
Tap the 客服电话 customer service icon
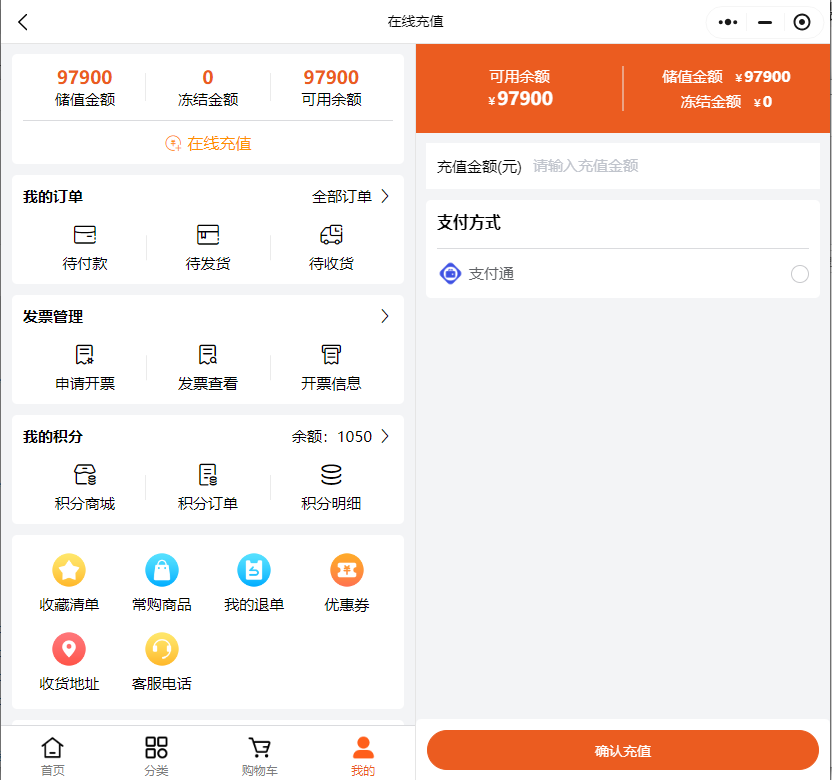coord(162,649)
